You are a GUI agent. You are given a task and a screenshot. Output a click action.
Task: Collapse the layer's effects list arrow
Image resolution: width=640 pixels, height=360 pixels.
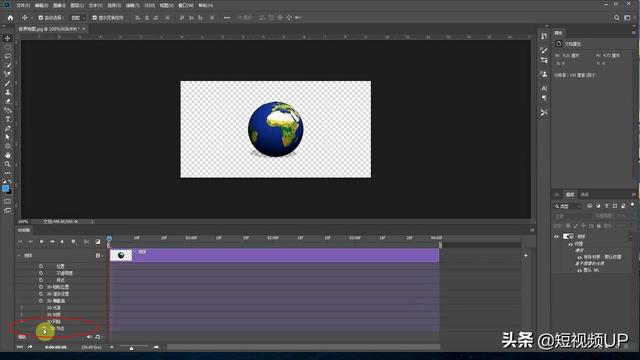(x=631, y=236)
